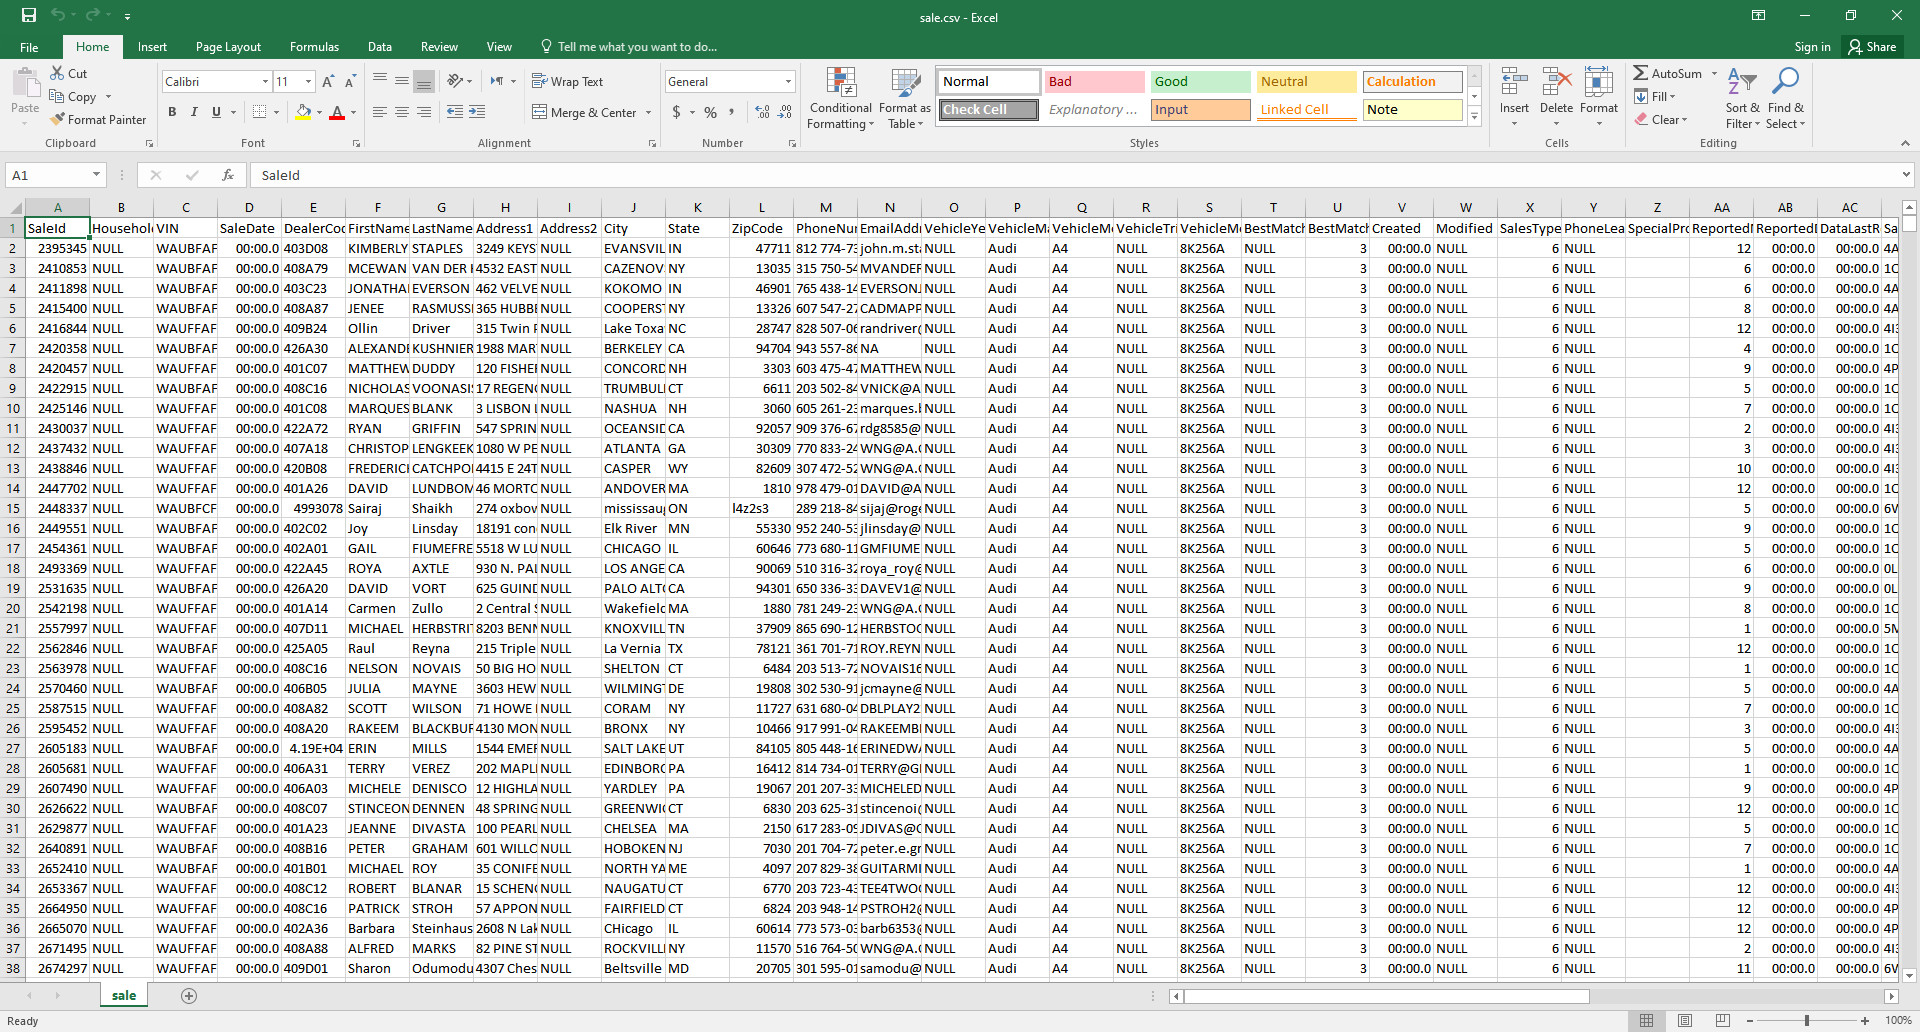Open the font name dropdown
1920x1032 pixels.
pos(265,81)
